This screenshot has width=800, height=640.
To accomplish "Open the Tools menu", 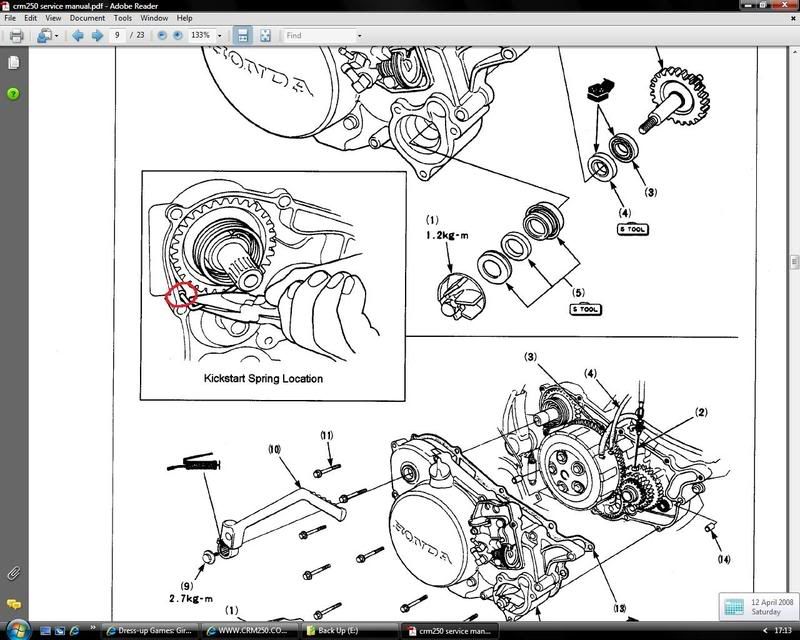I will tap(122, 18).
